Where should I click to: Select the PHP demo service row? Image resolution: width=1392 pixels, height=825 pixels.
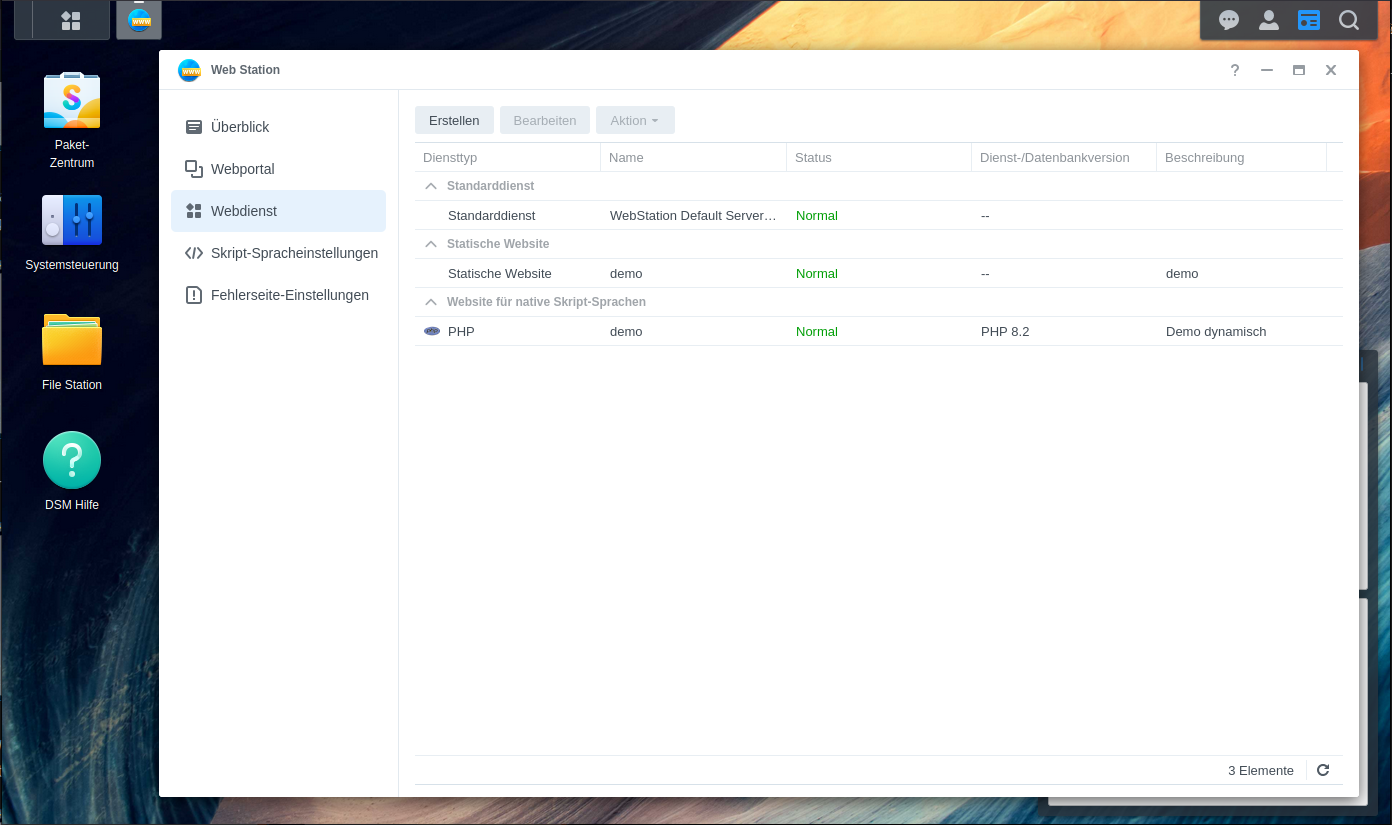click(x=700, y=331)
